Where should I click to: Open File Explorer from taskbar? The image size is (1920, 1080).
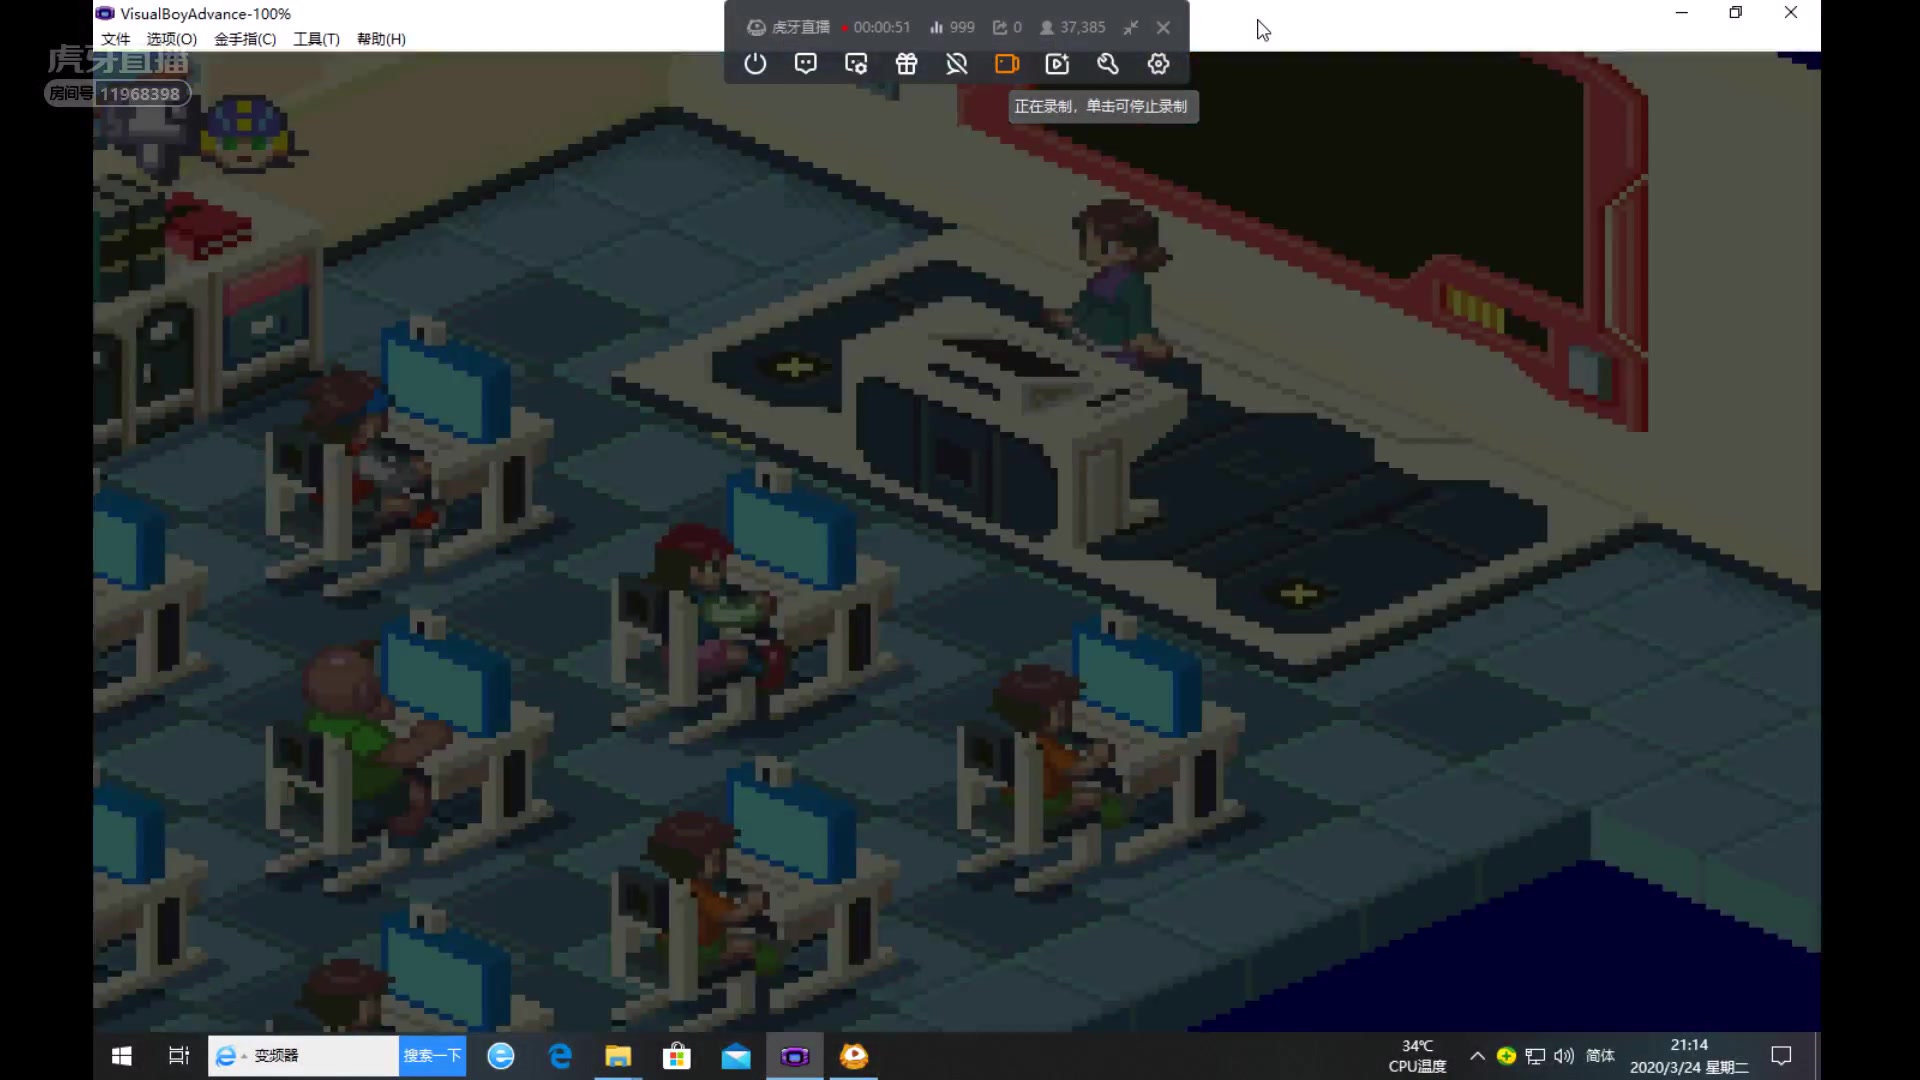pos(618,1056)
